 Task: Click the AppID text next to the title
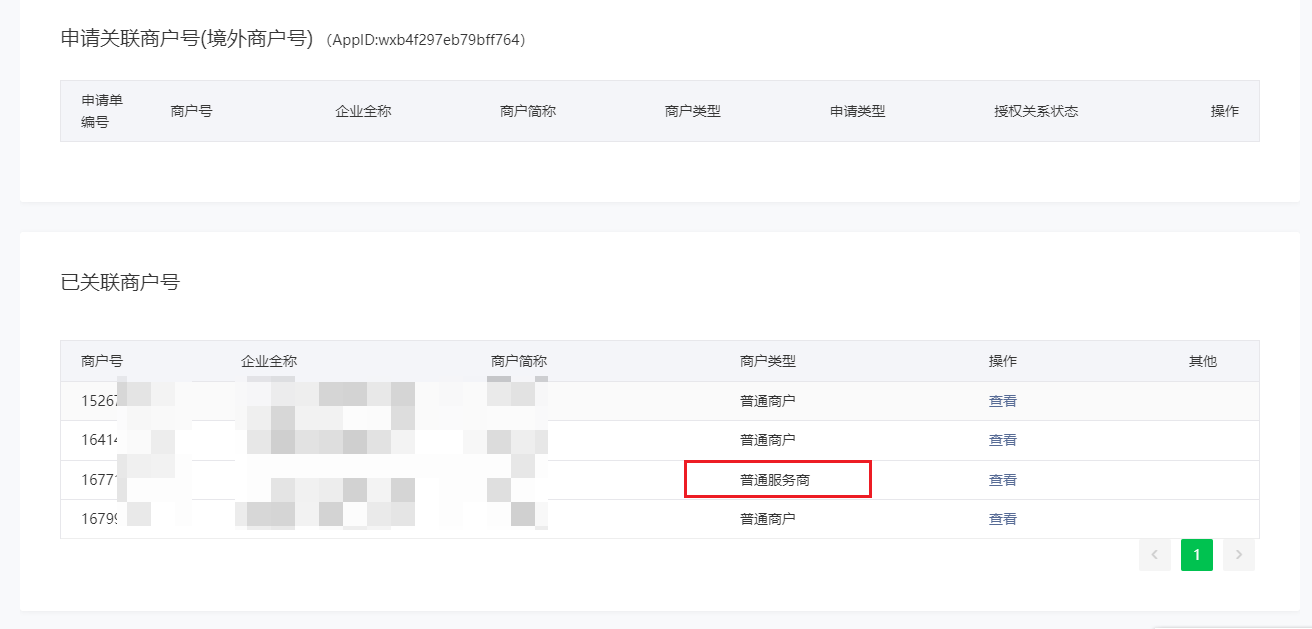427,40
